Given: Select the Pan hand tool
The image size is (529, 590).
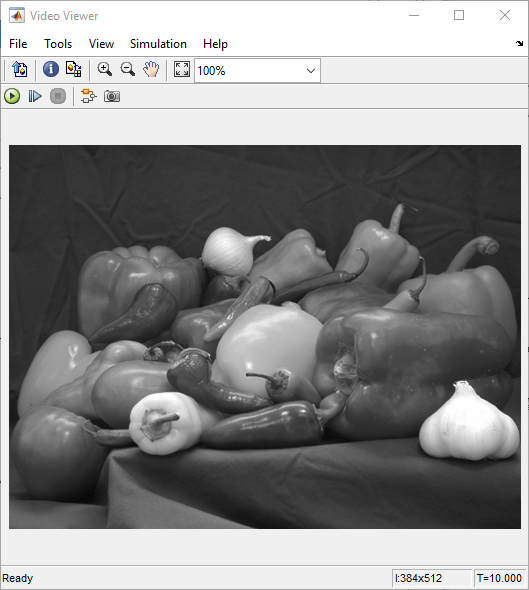Looking at the screenshot, I should [151, 70].
